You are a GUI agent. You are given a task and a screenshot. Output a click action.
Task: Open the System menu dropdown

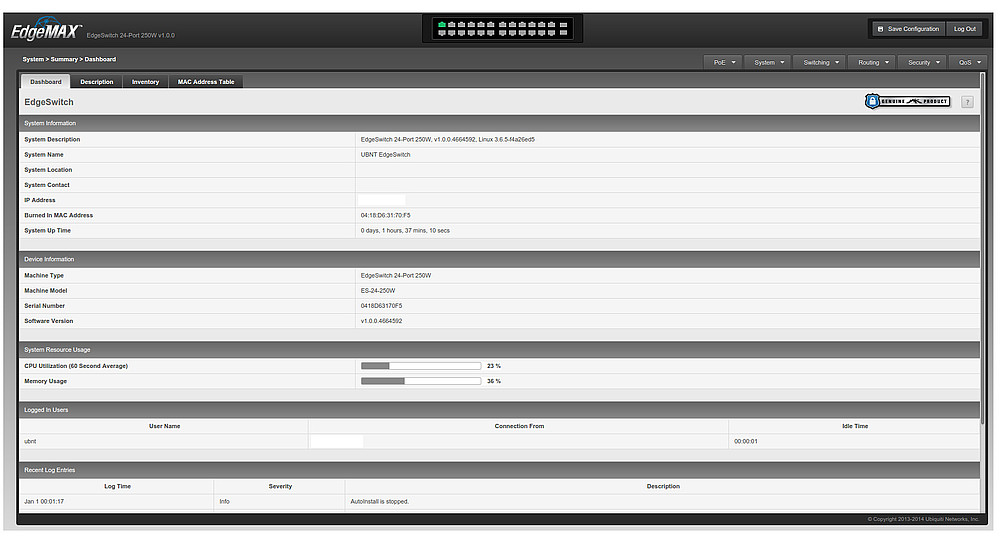[768, 62]
